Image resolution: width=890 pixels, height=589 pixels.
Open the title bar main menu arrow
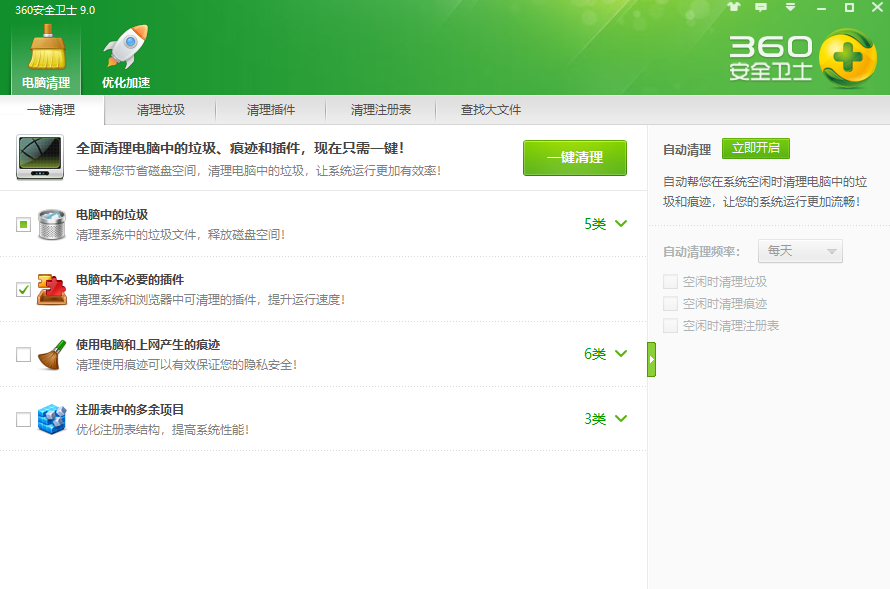pyautogui.click(x=790, y=7)
